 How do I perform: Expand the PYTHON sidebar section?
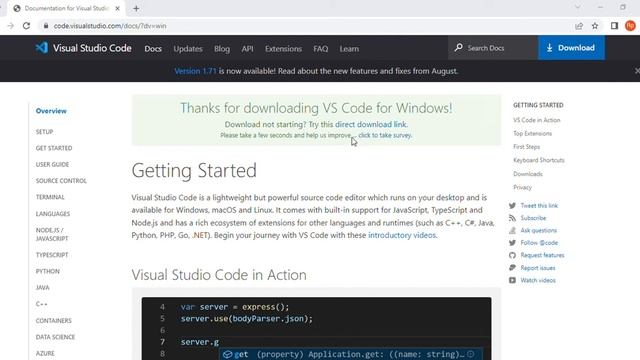[48, 271]
